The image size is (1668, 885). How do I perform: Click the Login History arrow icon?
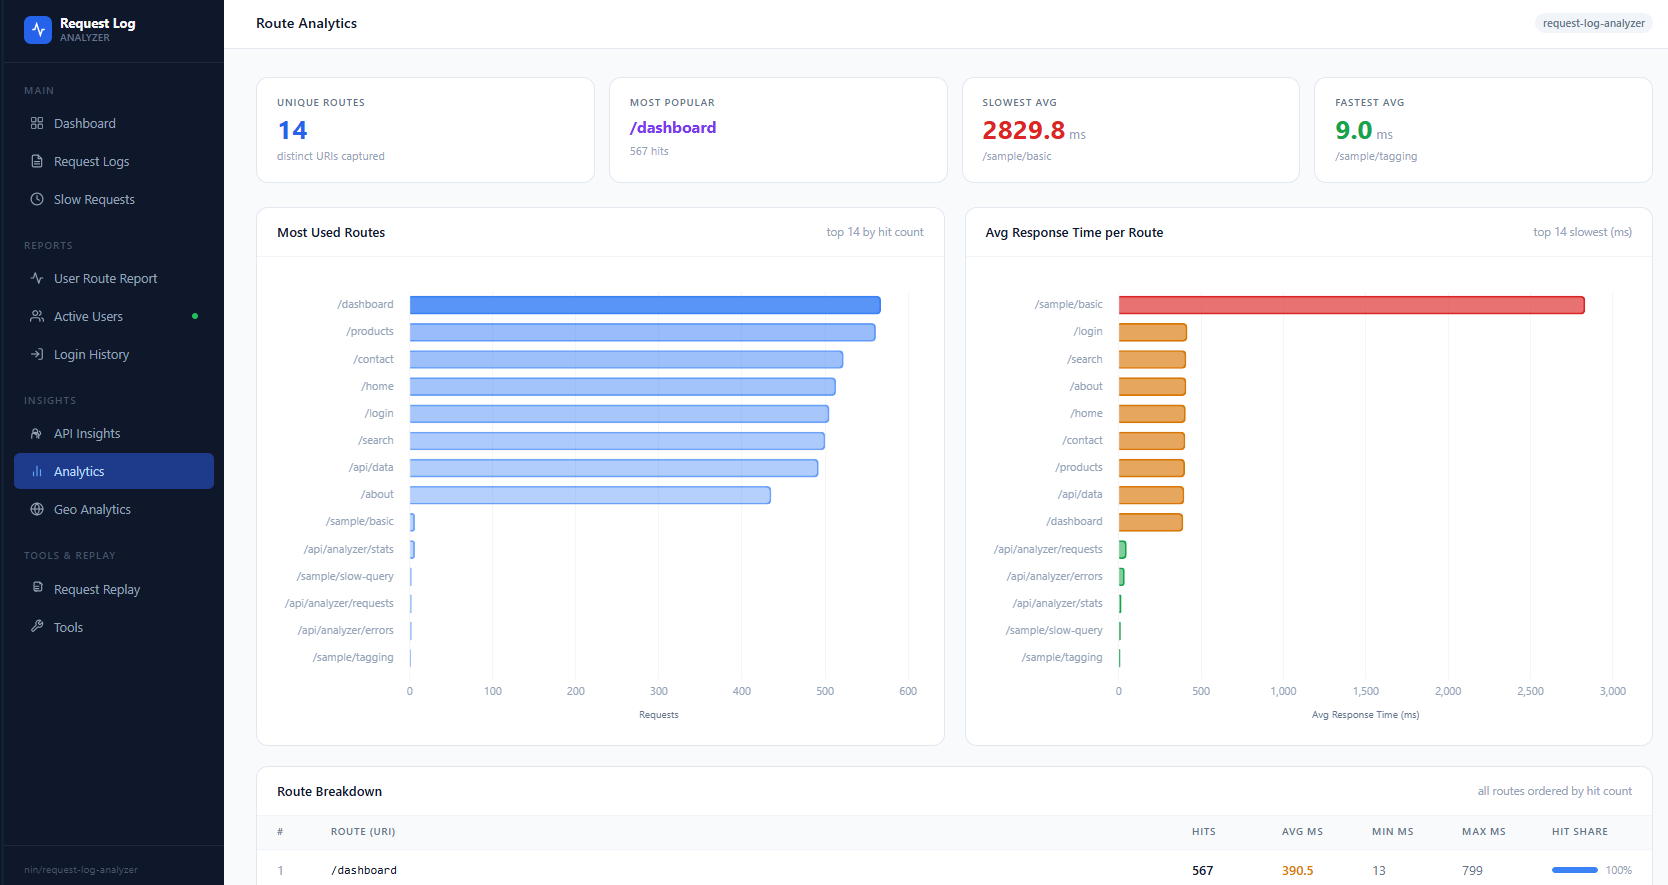(x=37, y=354)
